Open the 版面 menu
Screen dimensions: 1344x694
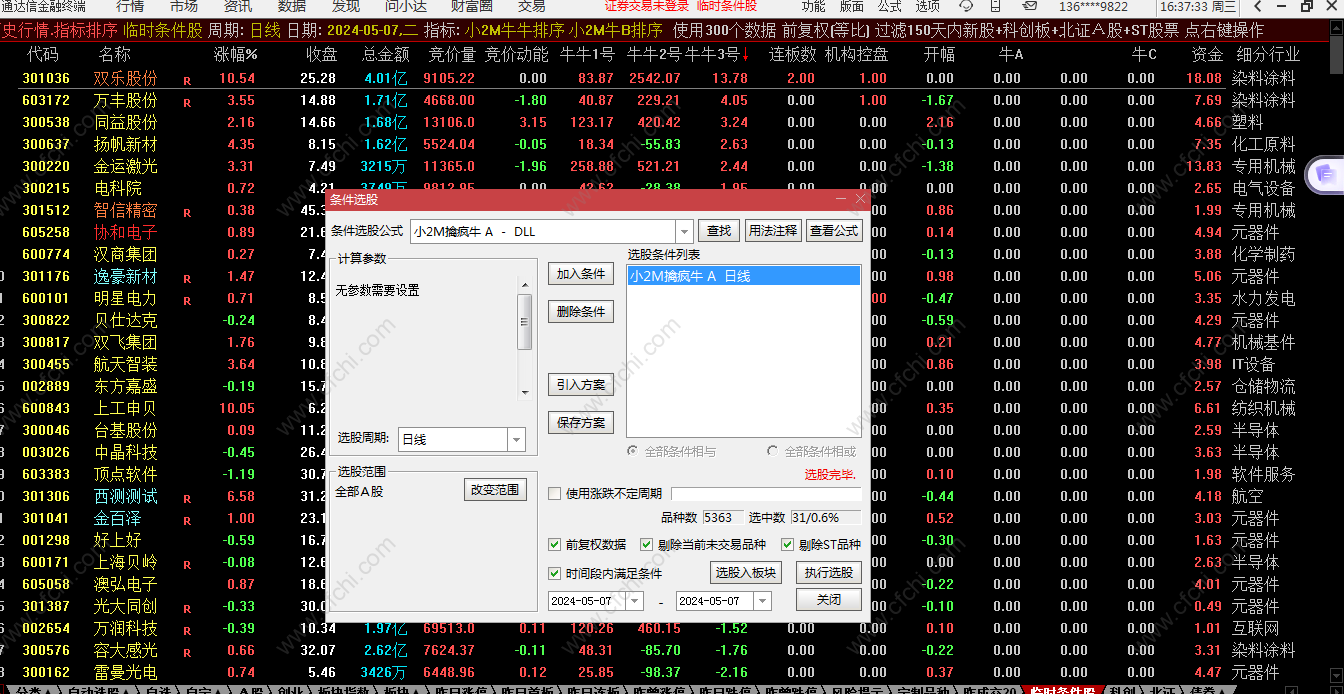(852, 6)
